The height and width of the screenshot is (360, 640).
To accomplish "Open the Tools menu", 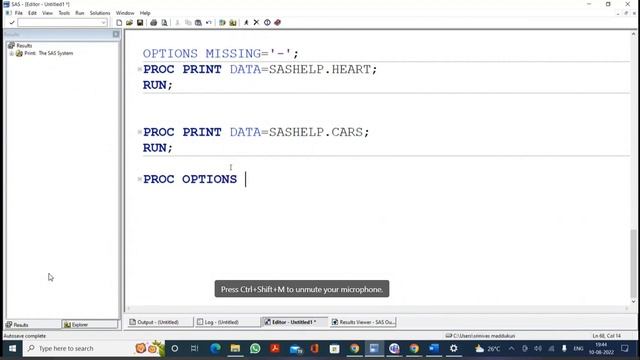I will (64, 13).
